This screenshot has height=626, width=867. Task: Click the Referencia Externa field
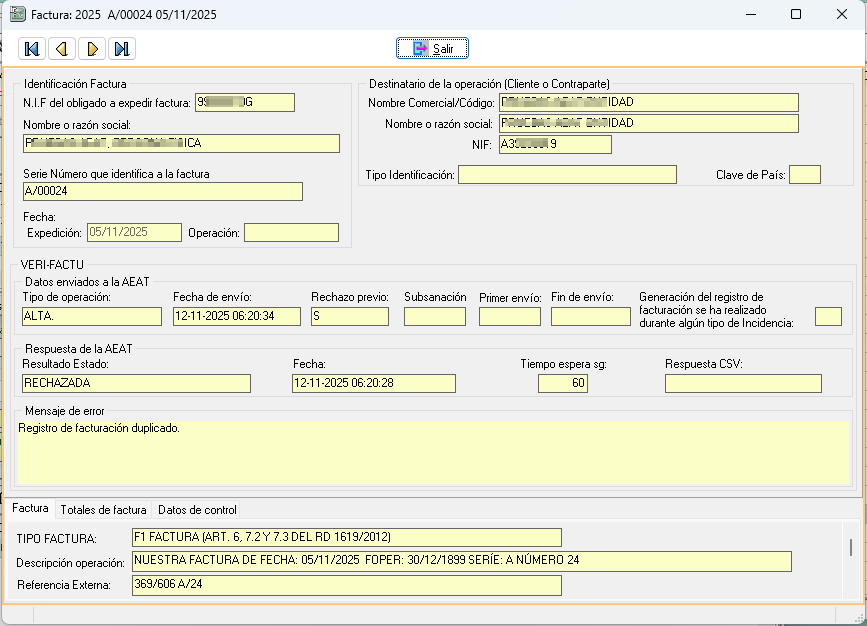tap(346, 585)
